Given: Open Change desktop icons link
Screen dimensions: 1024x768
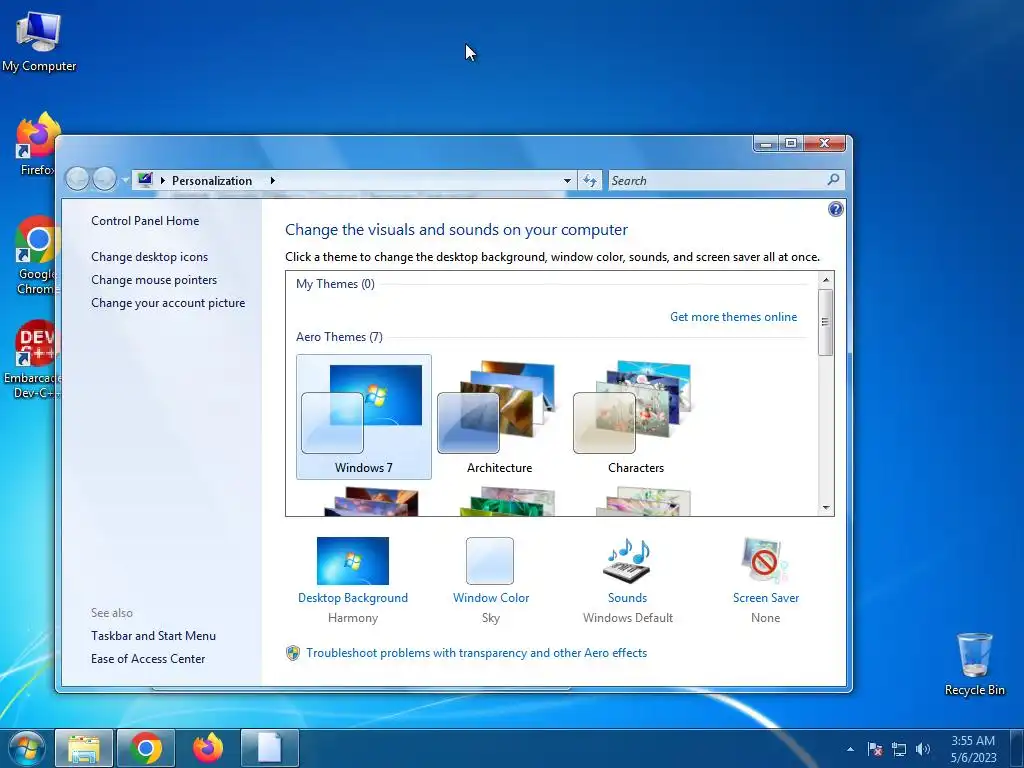Looking at the screenshot, I should coord(150,257).
